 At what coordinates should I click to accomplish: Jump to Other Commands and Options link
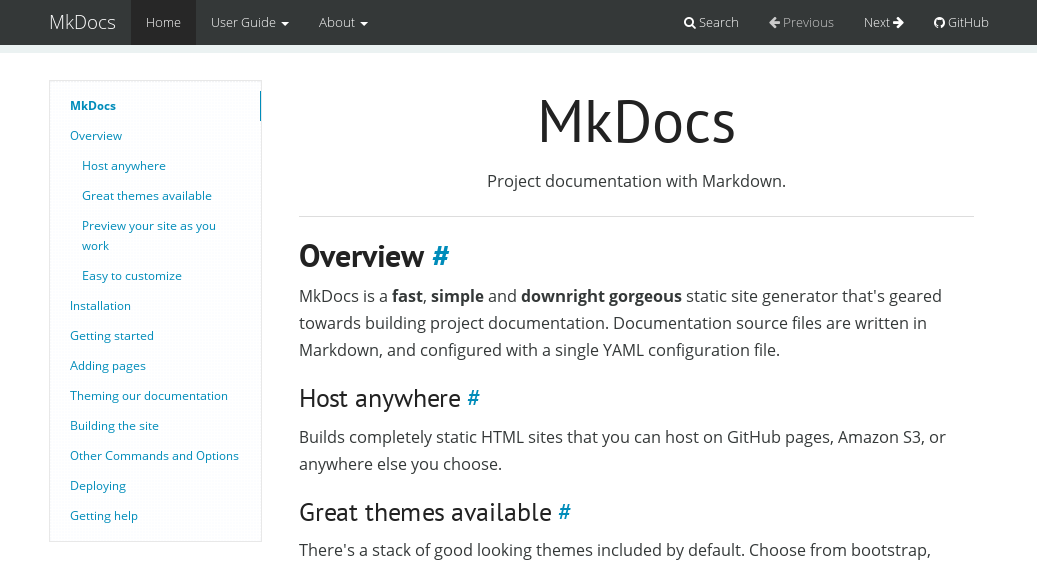point(154,456)
